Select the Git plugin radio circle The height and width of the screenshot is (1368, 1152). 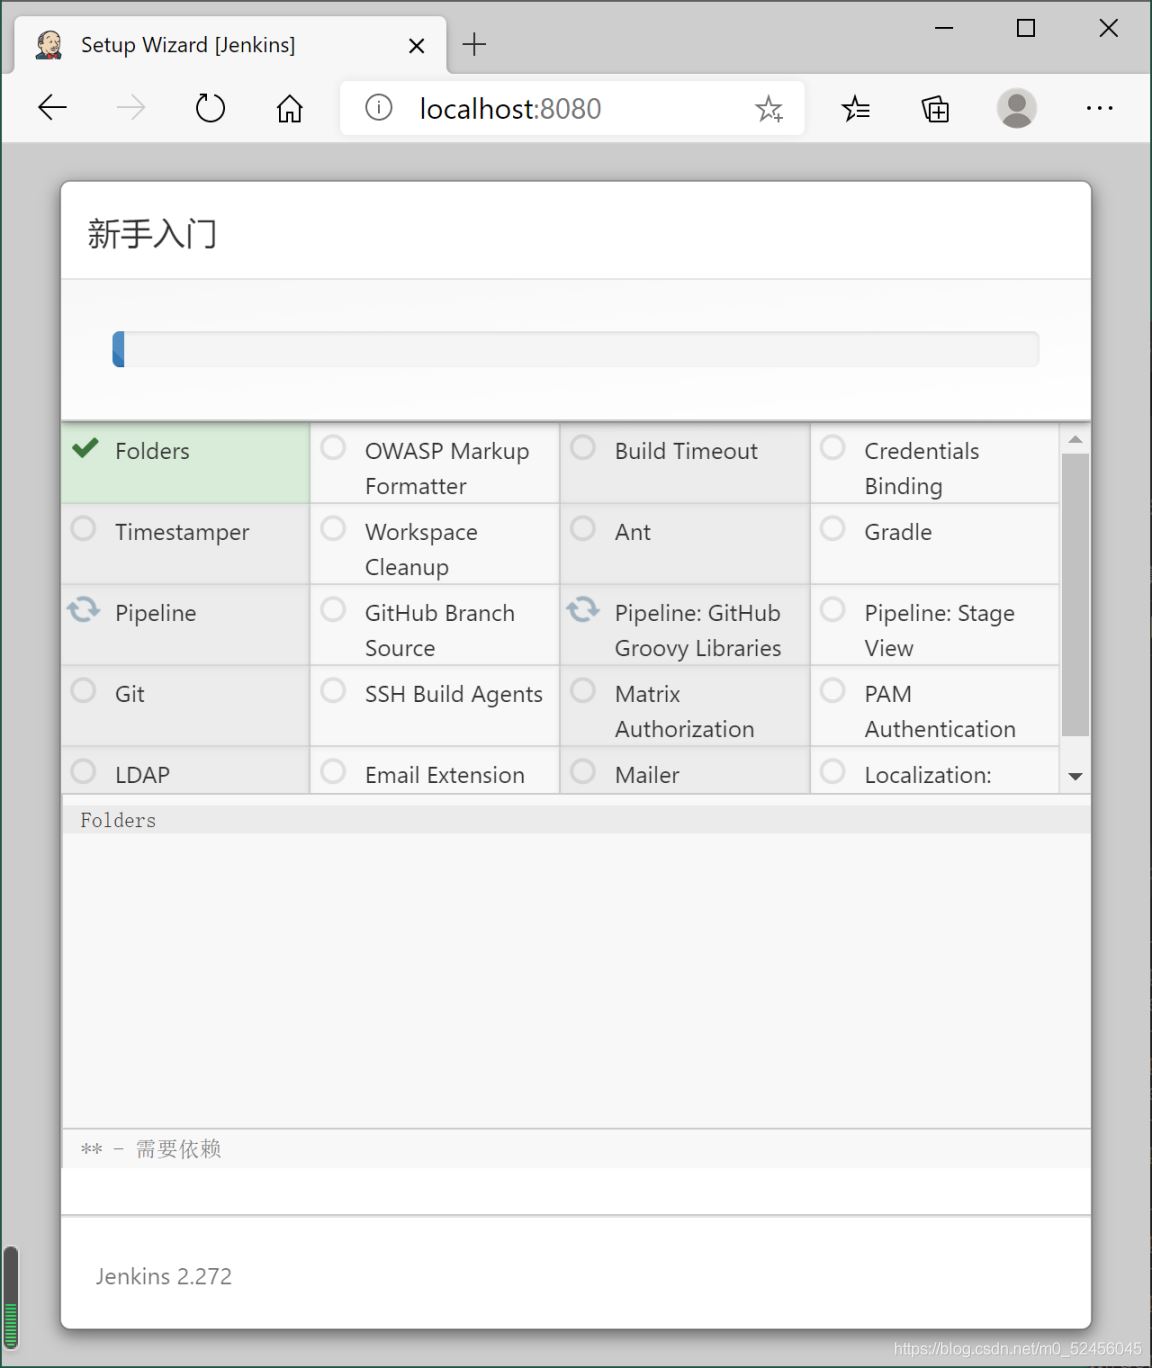tap(84, 691)
